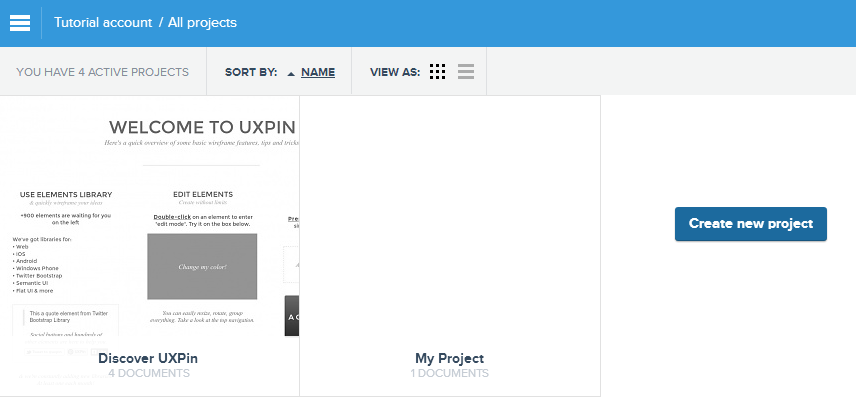856x418 pixels.
Task: Click the USE ELEMENTS LIBRARY heading
Action: coord(66,194)
